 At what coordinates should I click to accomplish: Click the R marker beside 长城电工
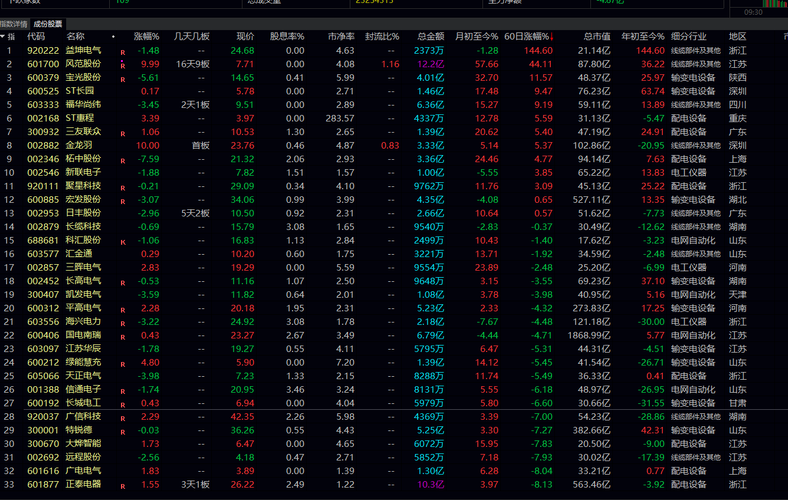[123, 405]
